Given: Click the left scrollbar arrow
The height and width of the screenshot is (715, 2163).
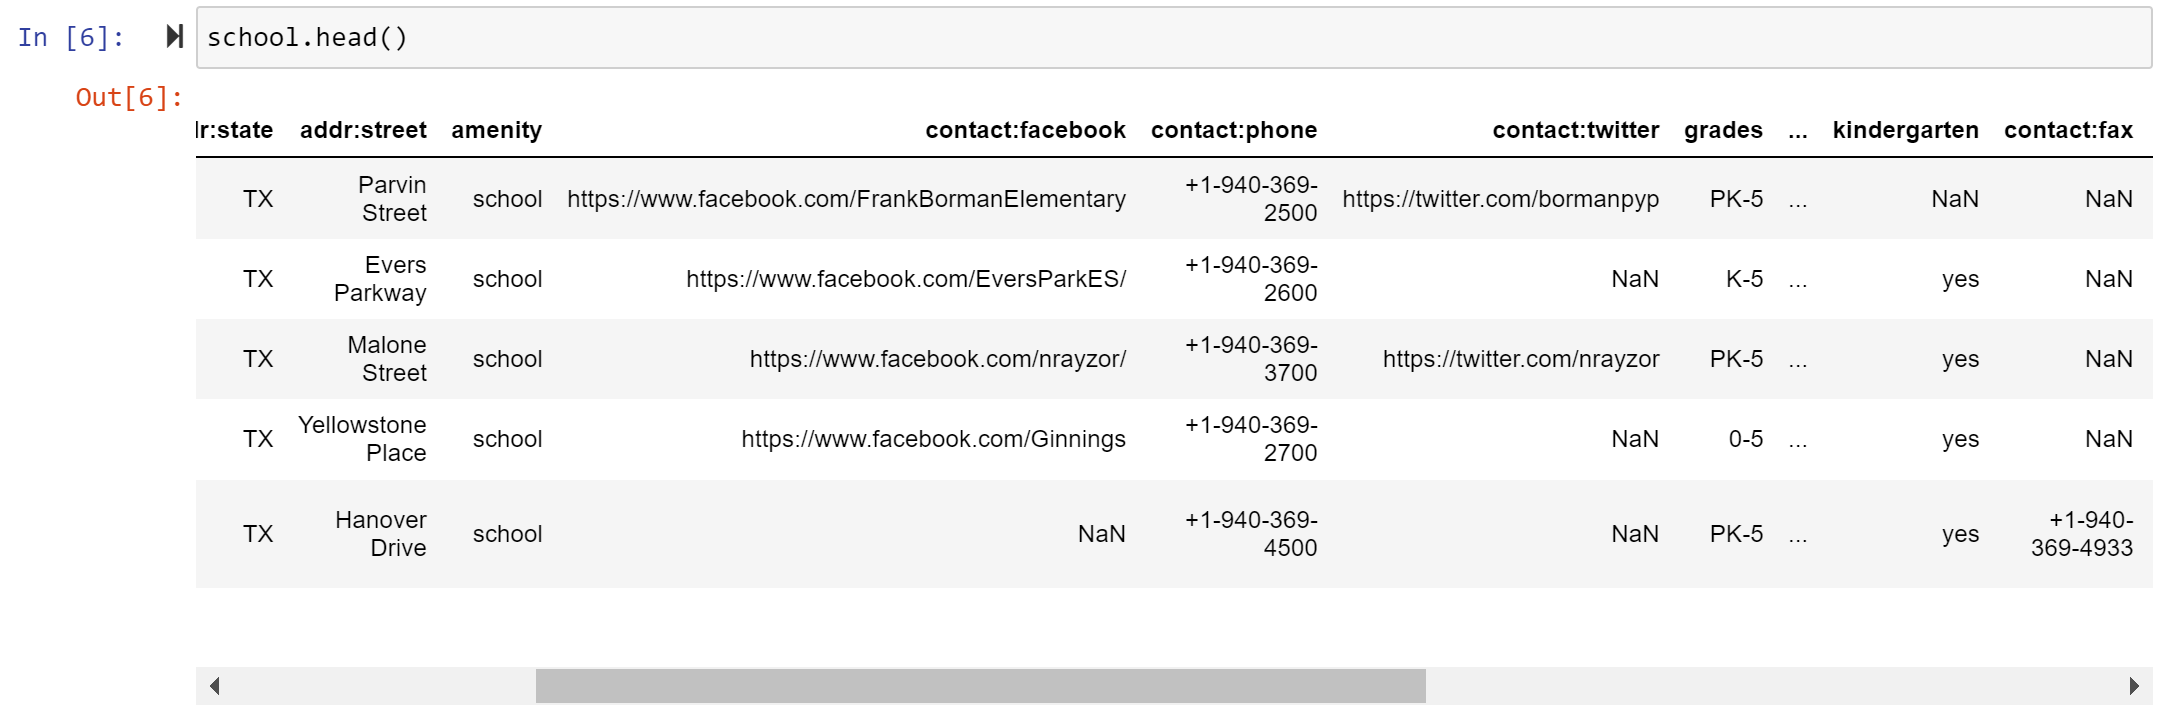Looking at the screenshot, I should pos(214,686).
